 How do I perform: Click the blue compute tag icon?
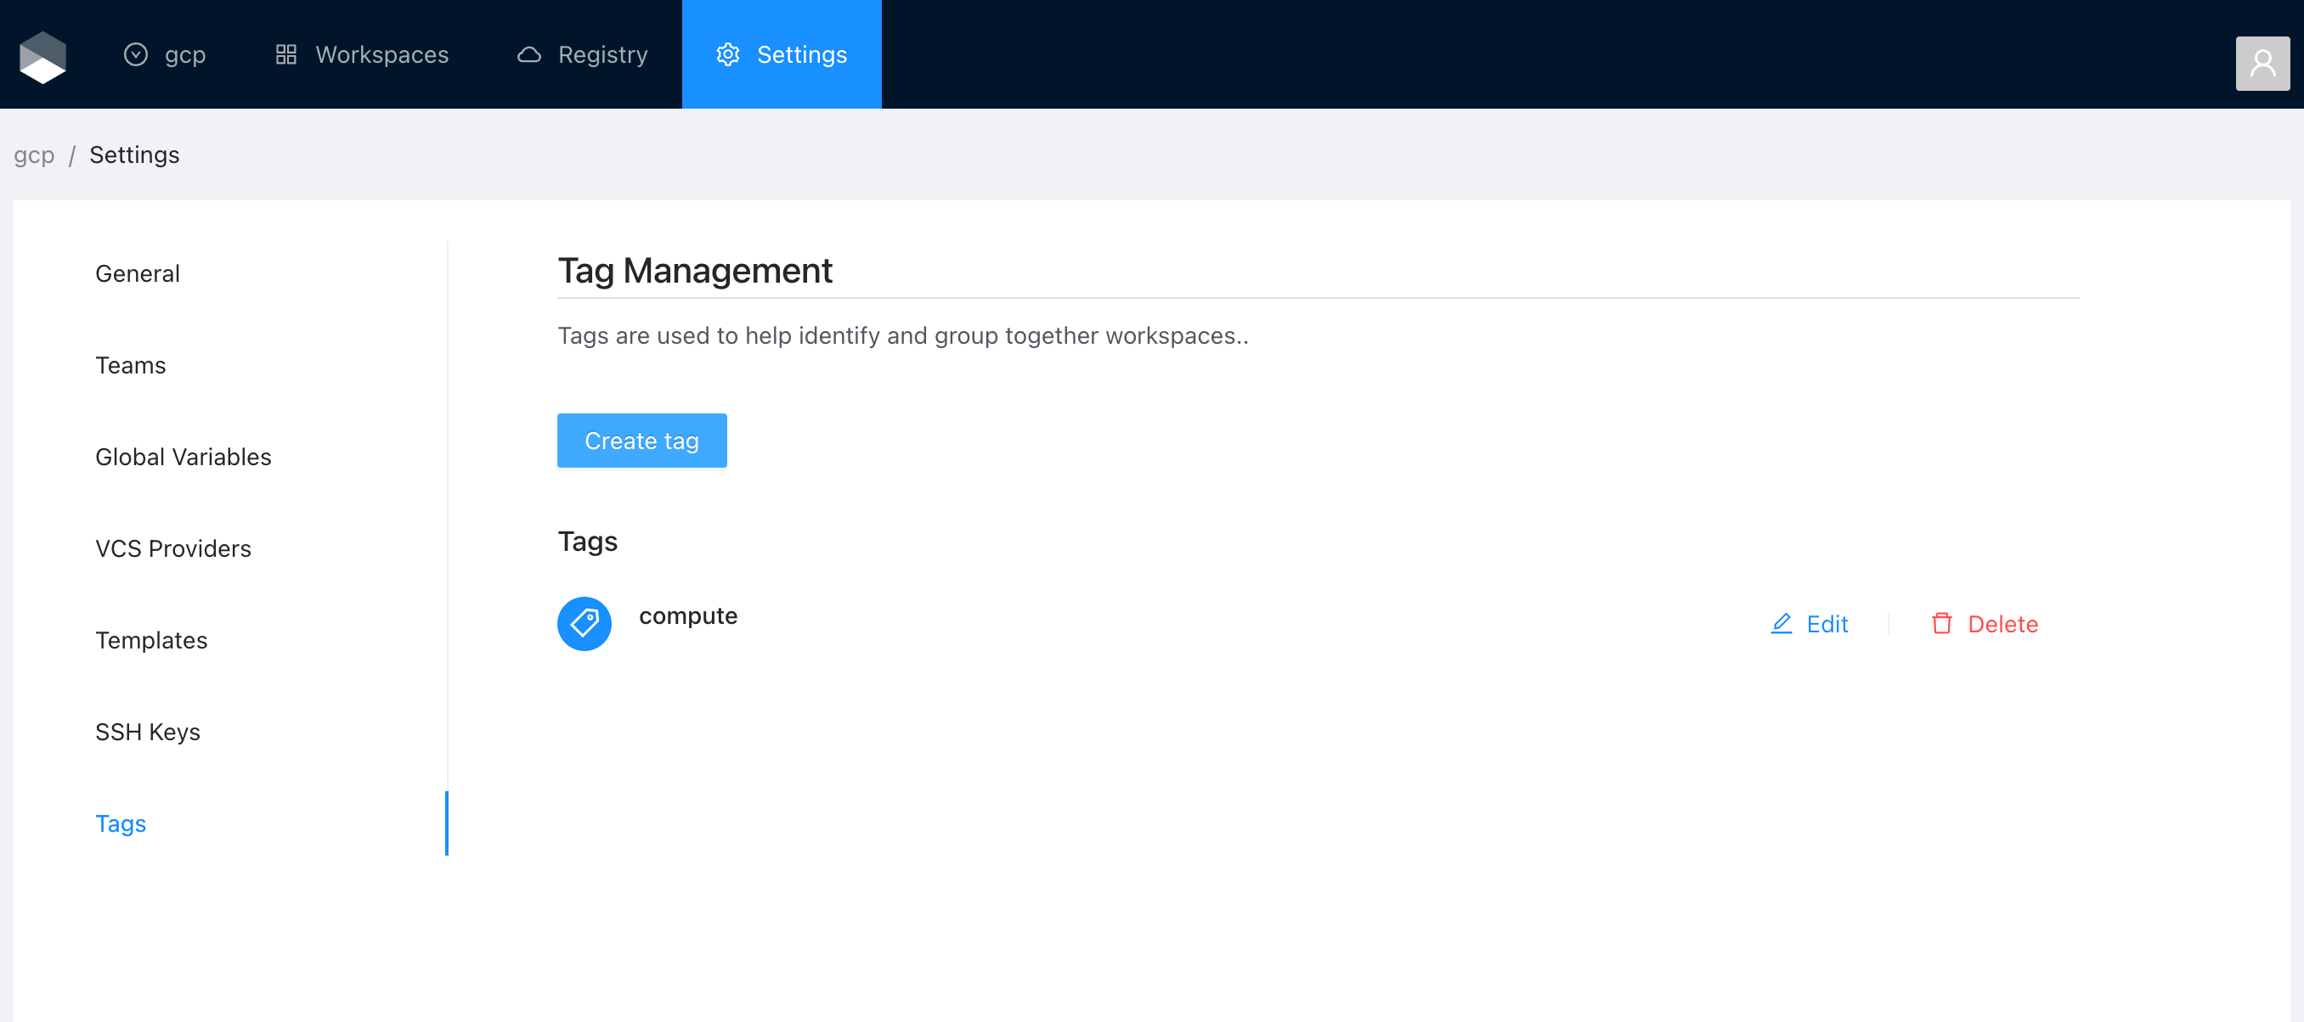point(584,624)
